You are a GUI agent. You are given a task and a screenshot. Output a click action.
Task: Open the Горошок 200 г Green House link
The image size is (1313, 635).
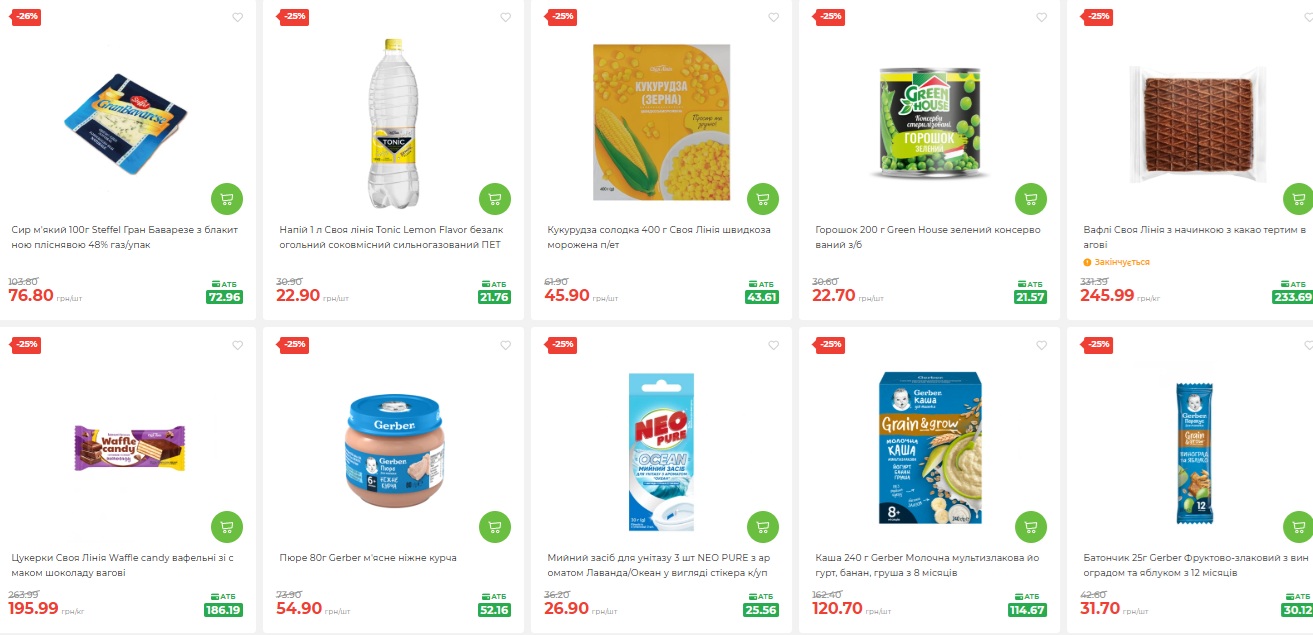point(928,237)
